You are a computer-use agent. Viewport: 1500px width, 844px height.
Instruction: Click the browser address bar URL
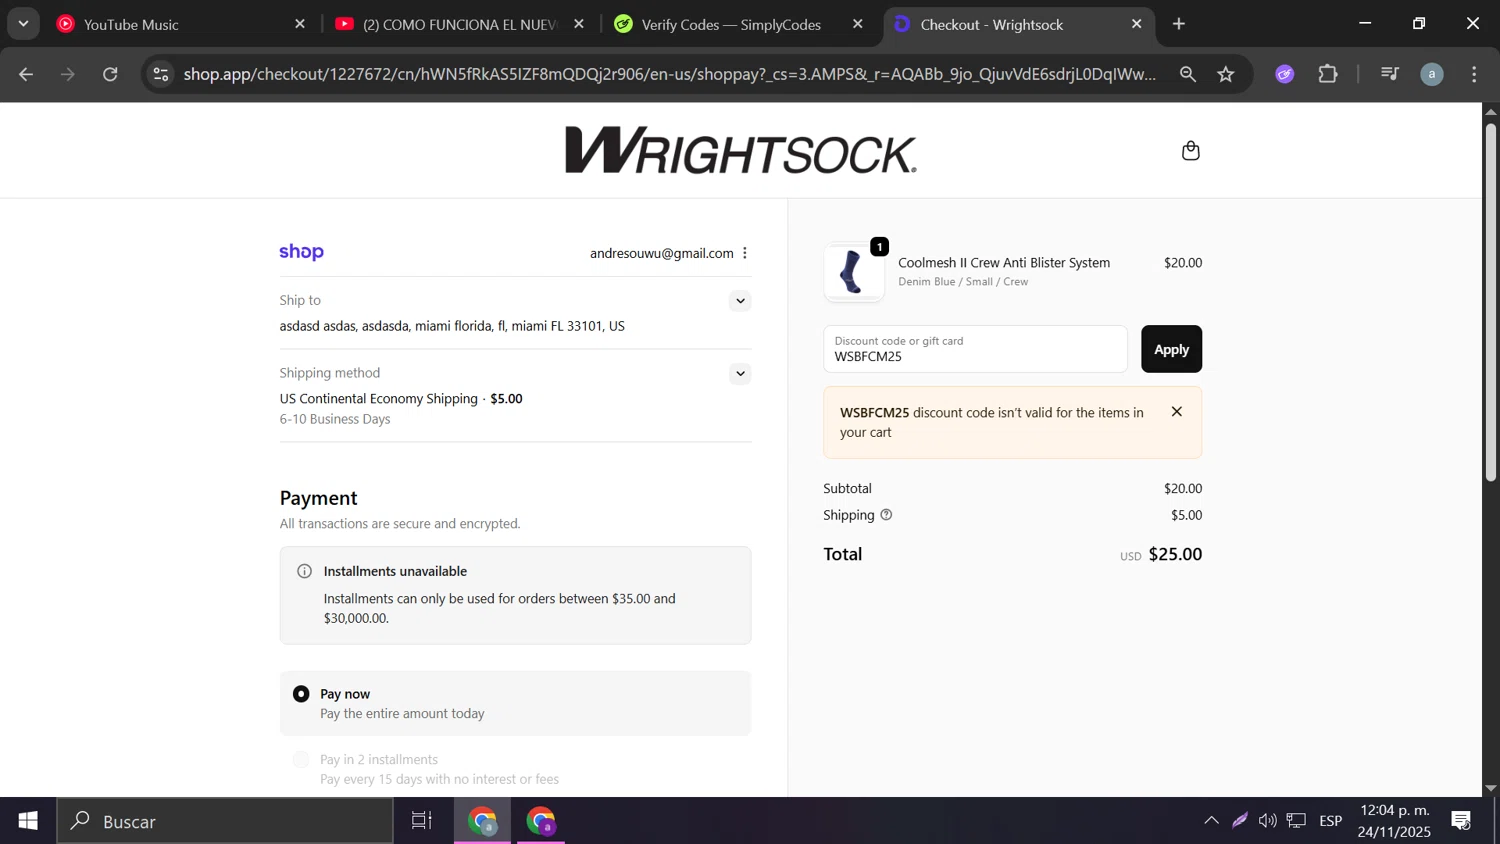[669, 74]
